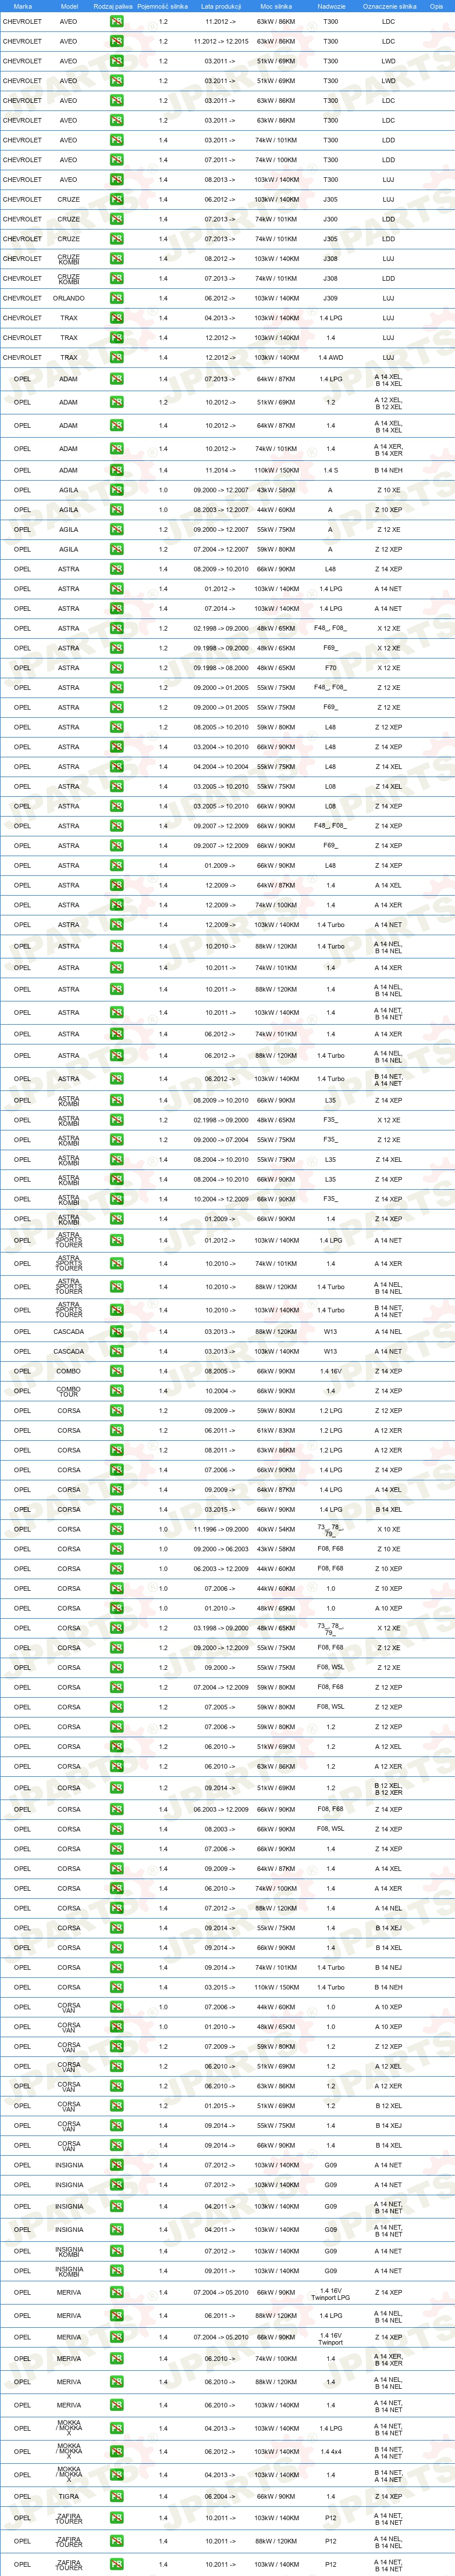The height and width of the screenshot is (2576, 455).
Task: Select the '1.4 16V Twinport LPG' cell
Action: (x=331, y=2293)
